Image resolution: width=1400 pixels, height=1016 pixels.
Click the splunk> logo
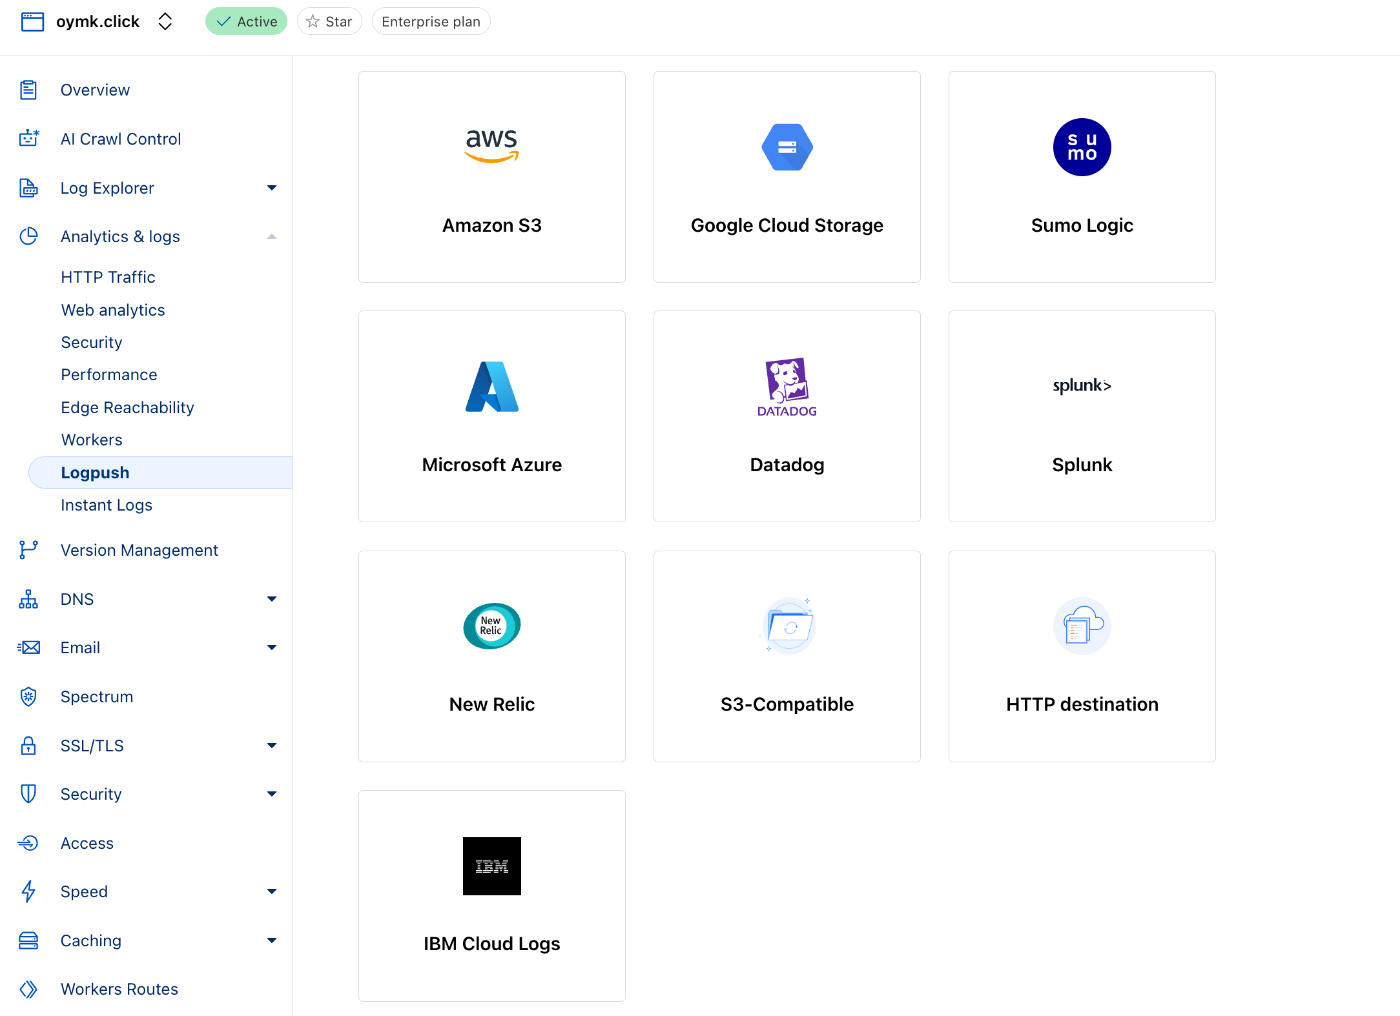click(1082, 386)
